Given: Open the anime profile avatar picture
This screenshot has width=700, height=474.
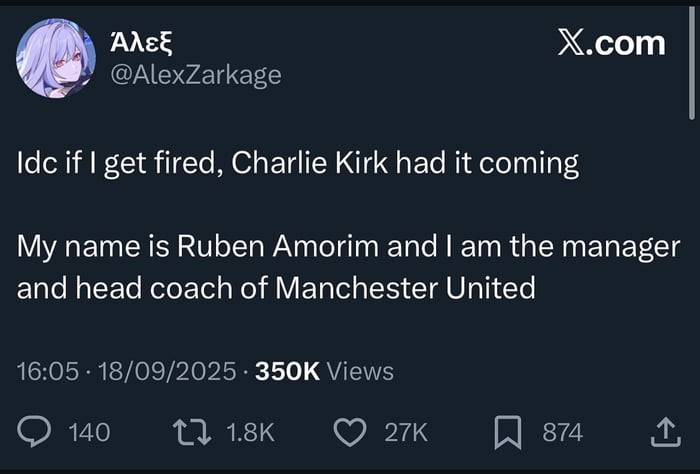Looking at the screenshot, I should tap(55, 58).
